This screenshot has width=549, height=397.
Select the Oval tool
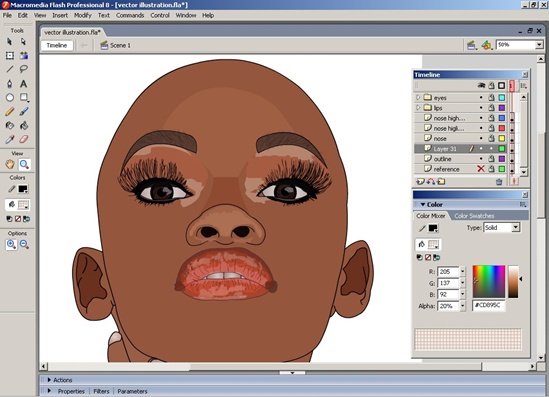(10, 98)
